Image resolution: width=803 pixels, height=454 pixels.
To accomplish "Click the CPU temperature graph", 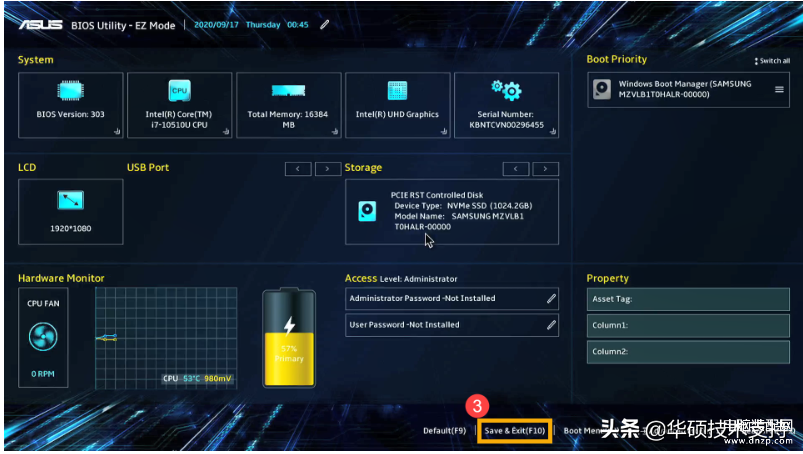I will tap(166, 338).
